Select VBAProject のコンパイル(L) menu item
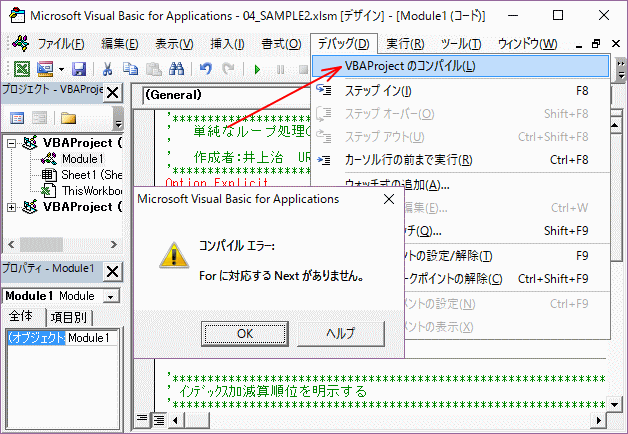This screenshot has width=628, height=434. pyautogui.click(x=461, y=66)
